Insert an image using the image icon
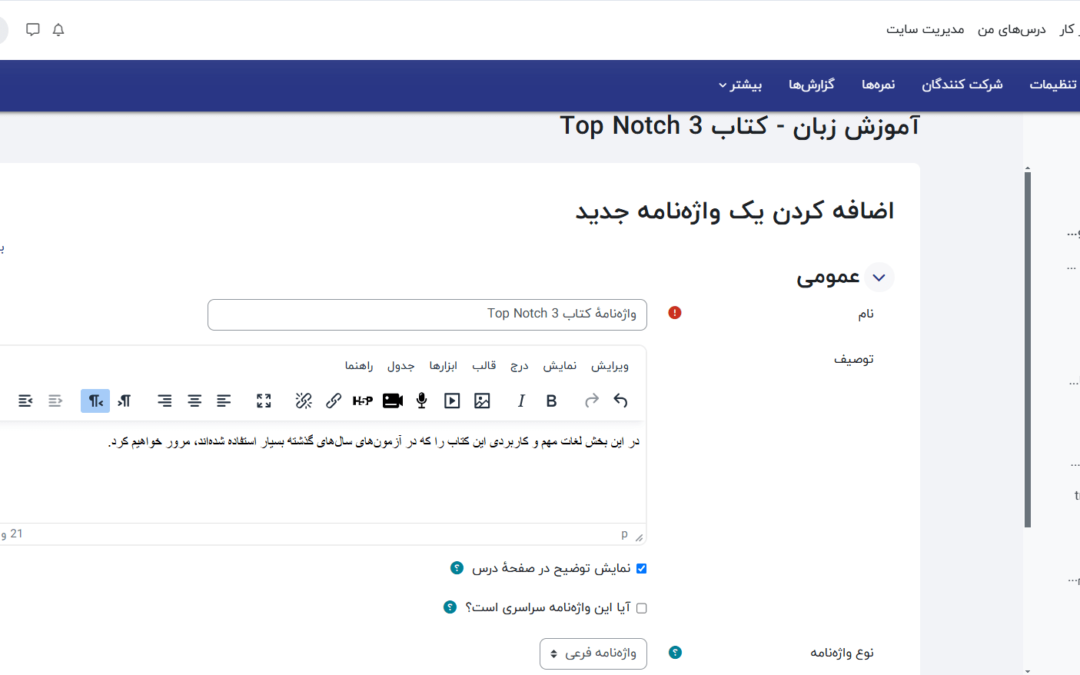 coord(482,401)
